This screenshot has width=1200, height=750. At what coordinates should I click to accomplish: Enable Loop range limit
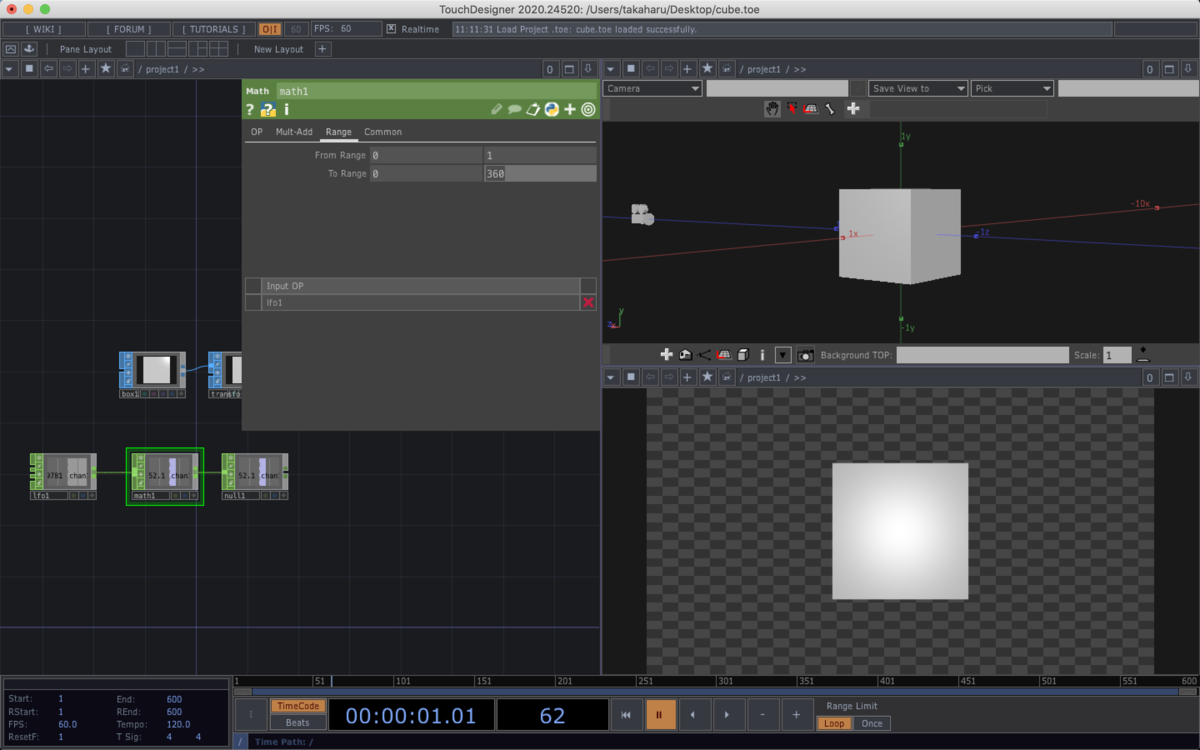[834, 723]
